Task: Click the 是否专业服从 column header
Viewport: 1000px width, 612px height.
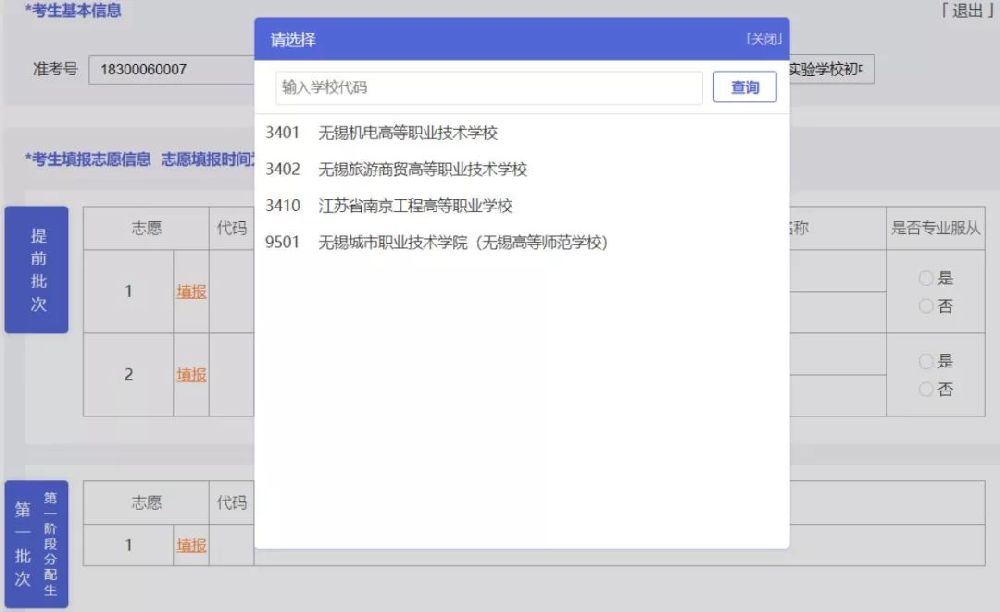Action: coord(935,228)
